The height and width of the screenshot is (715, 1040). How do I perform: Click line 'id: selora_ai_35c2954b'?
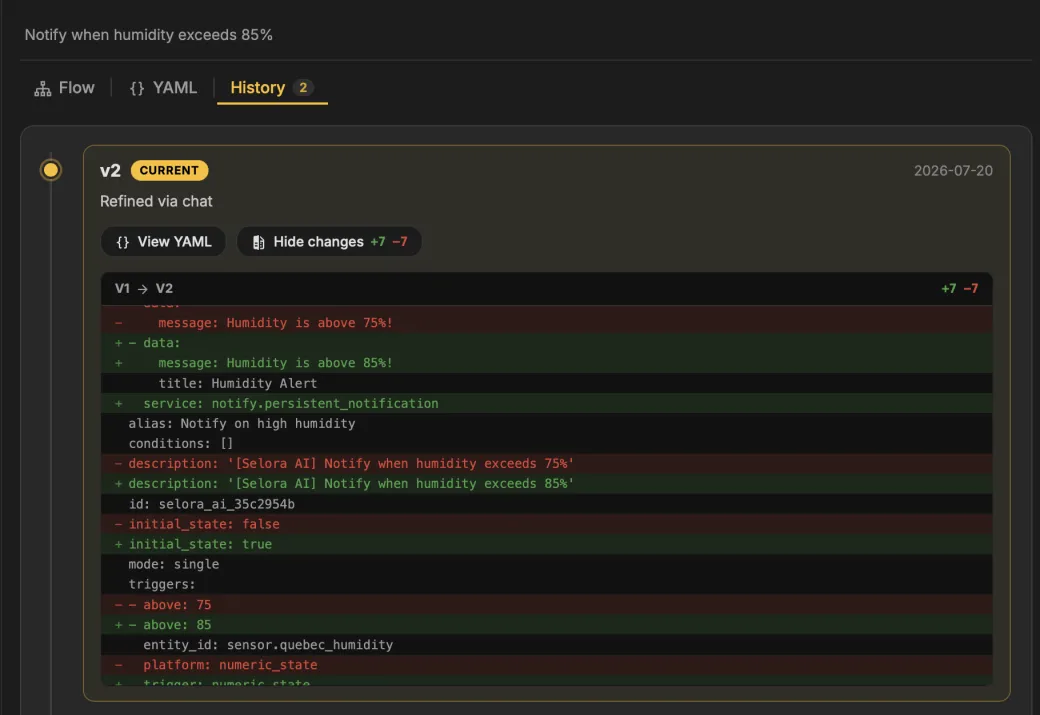pyautogui.click(x=547, y=504)
